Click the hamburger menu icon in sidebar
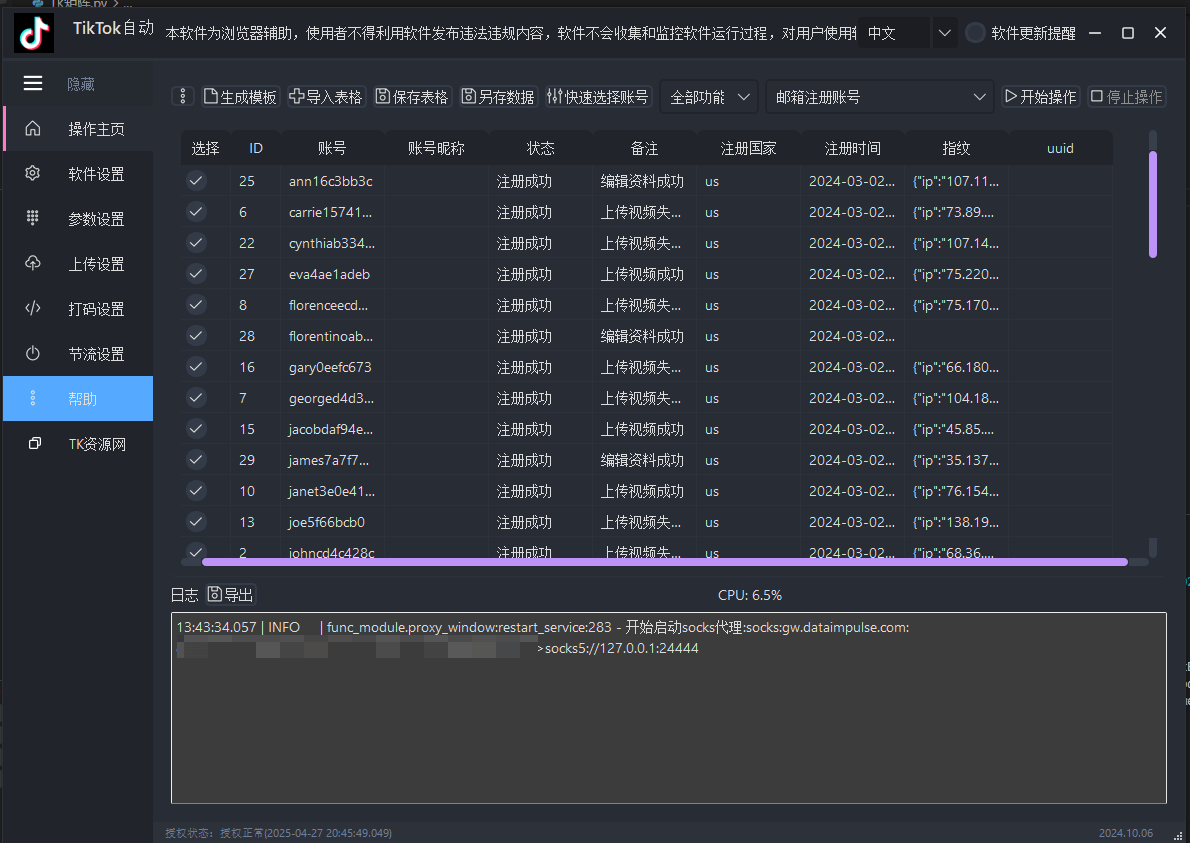Screen dimensions: 1190x843 (33, 83)
